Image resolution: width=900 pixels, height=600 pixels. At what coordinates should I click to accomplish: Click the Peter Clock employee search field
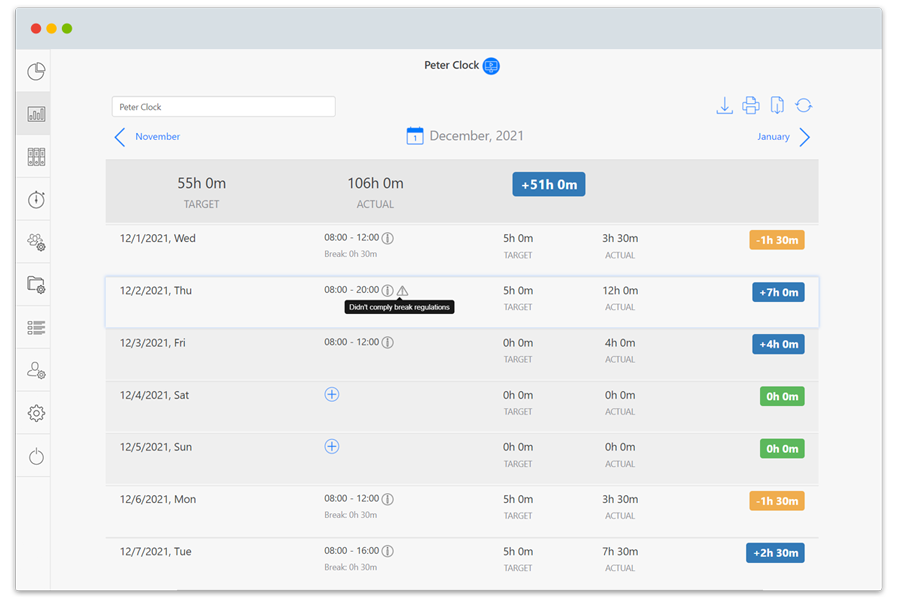point(223,107)
